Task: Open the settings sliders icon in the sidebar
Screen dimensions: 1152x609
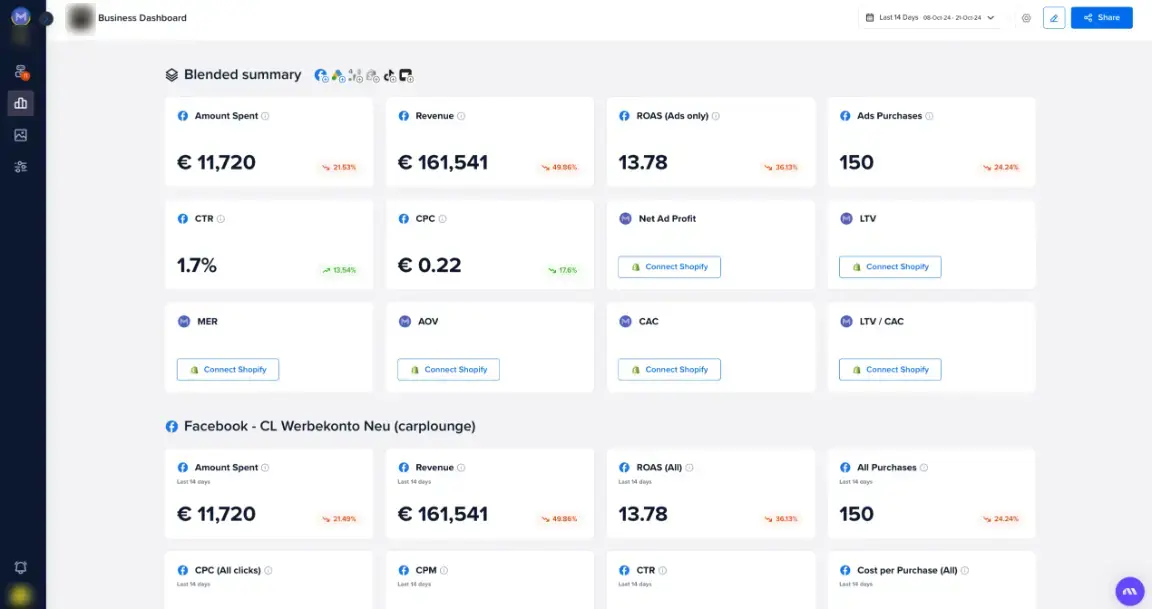Action: point(20,166)
